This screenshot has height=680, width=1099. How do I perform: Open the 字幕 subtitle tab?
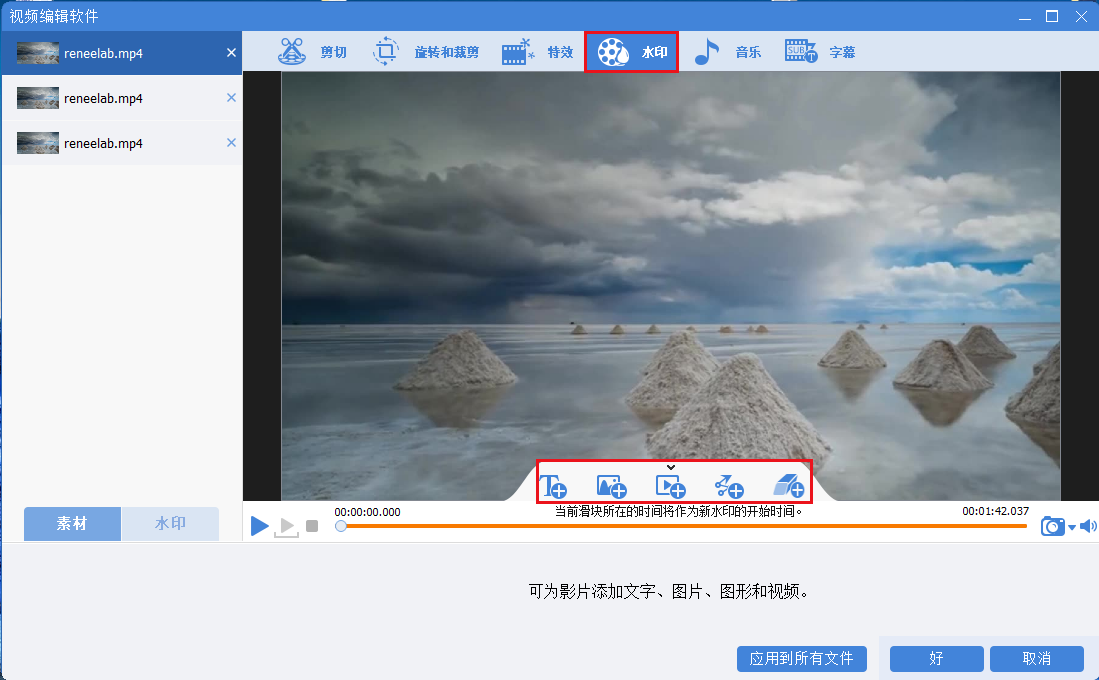click(819, 52)
